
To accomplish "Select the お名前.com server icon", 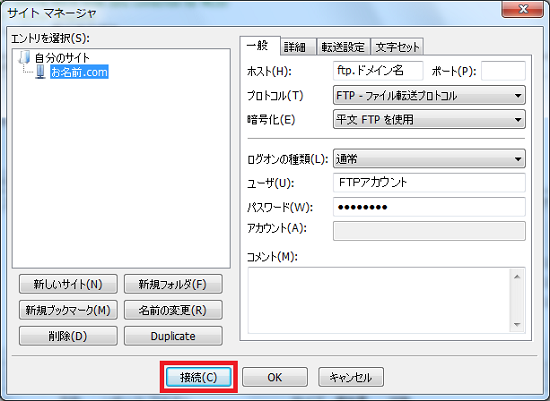I will (40, 72).
